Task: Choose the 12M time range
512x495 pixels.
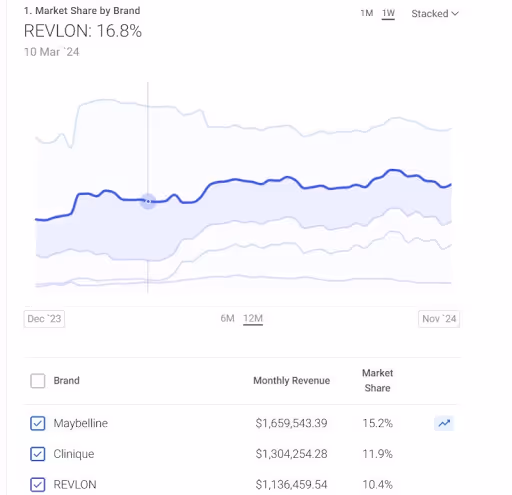Action: click(x=253, y=318)
